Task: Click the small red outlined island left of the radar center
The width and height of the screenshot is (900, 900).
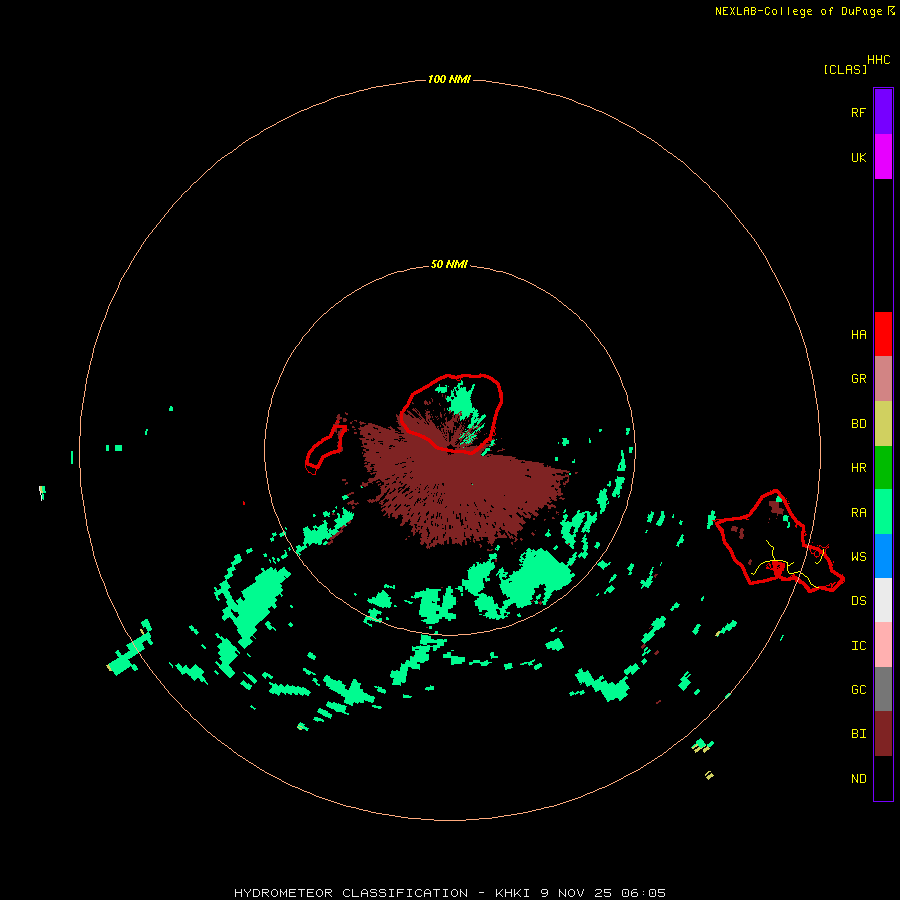Action: click(x=326, y=447)
